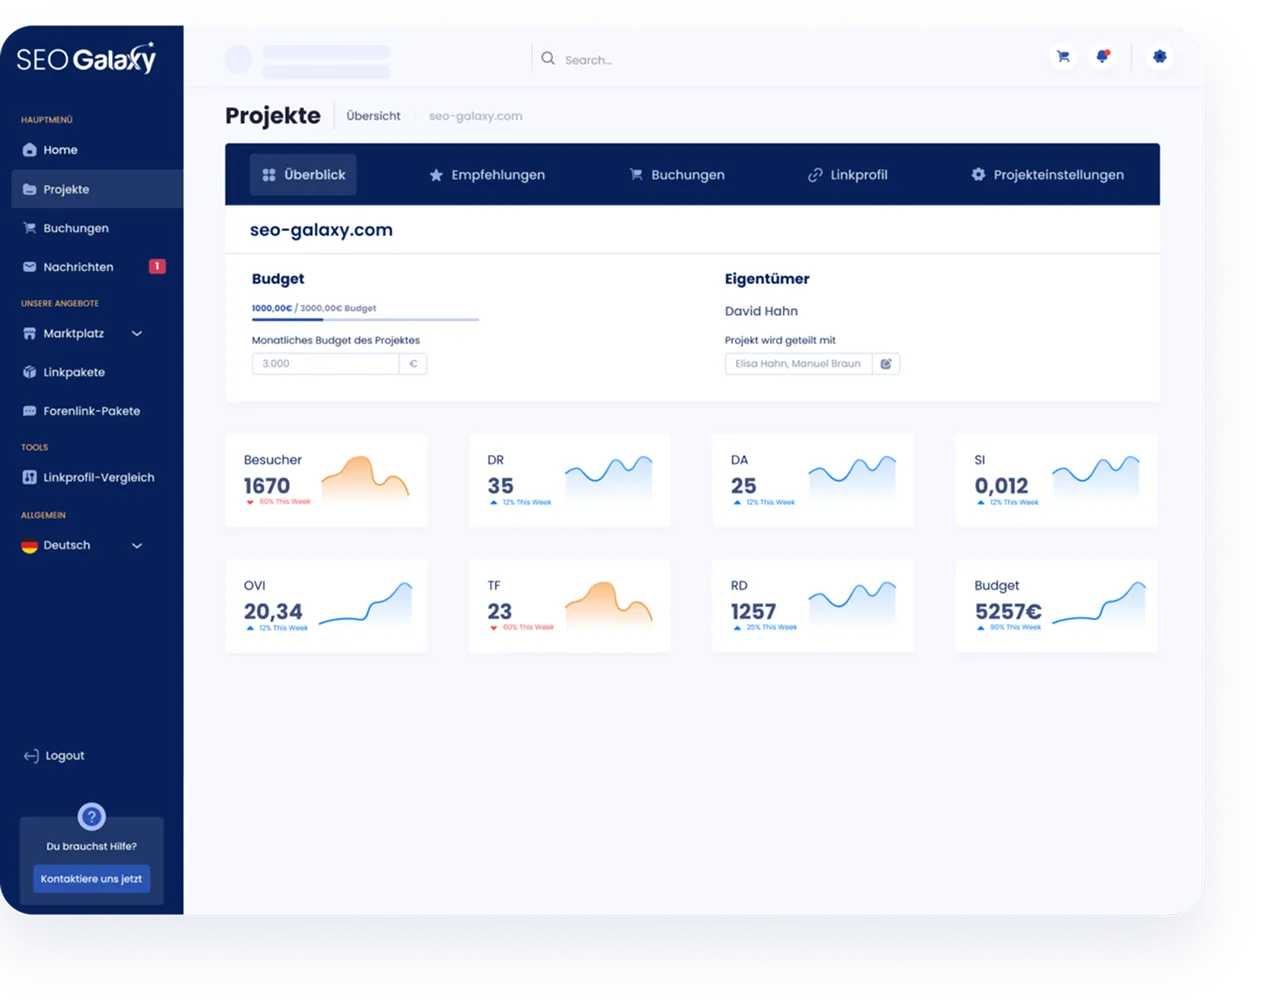1264x1001 pixels.
Task: Click the Buchungen cart icon in sidebar
Action: 30,228
